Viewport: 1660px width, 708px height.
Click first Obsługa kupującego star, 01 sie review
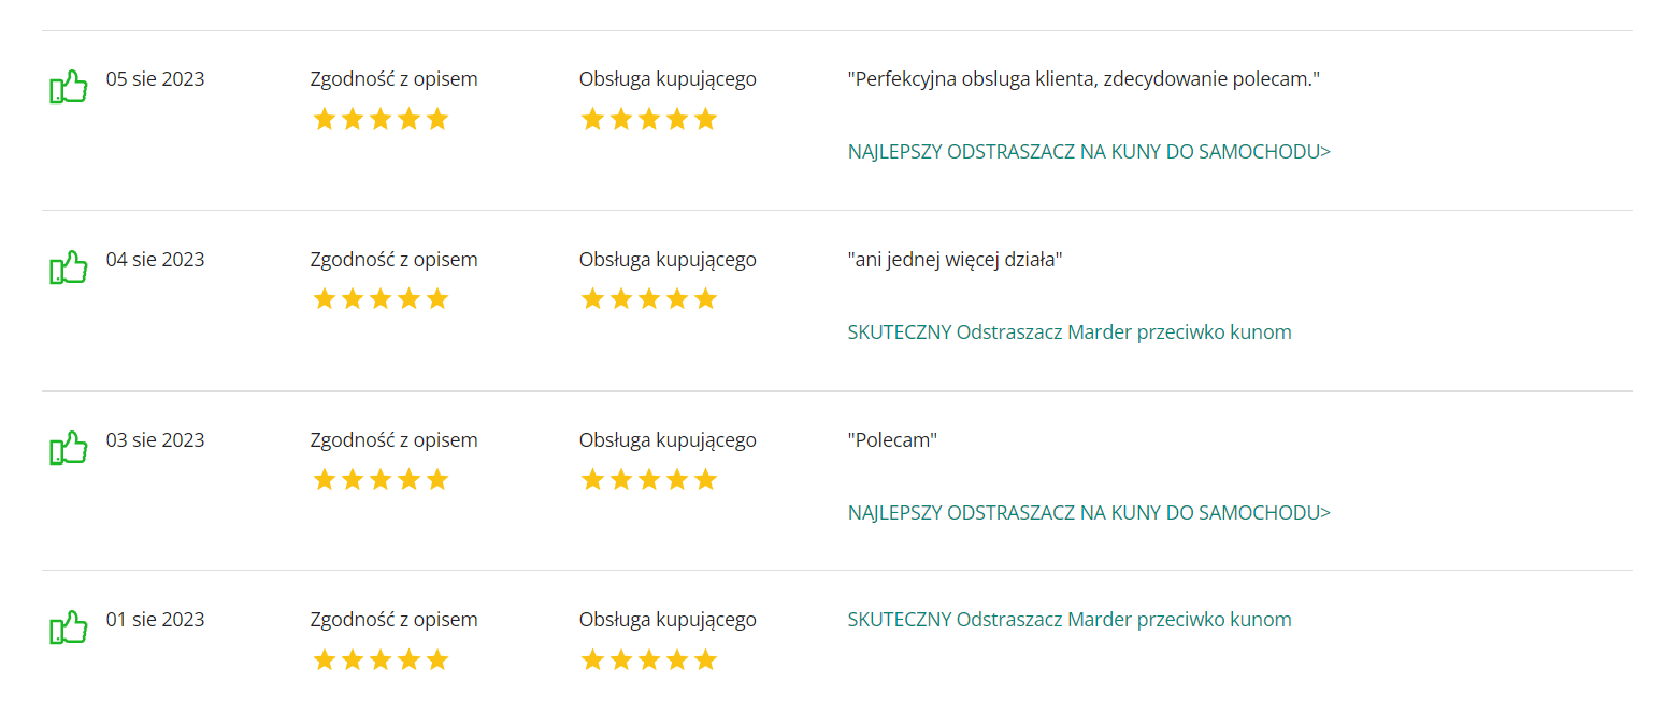point(593,659)
